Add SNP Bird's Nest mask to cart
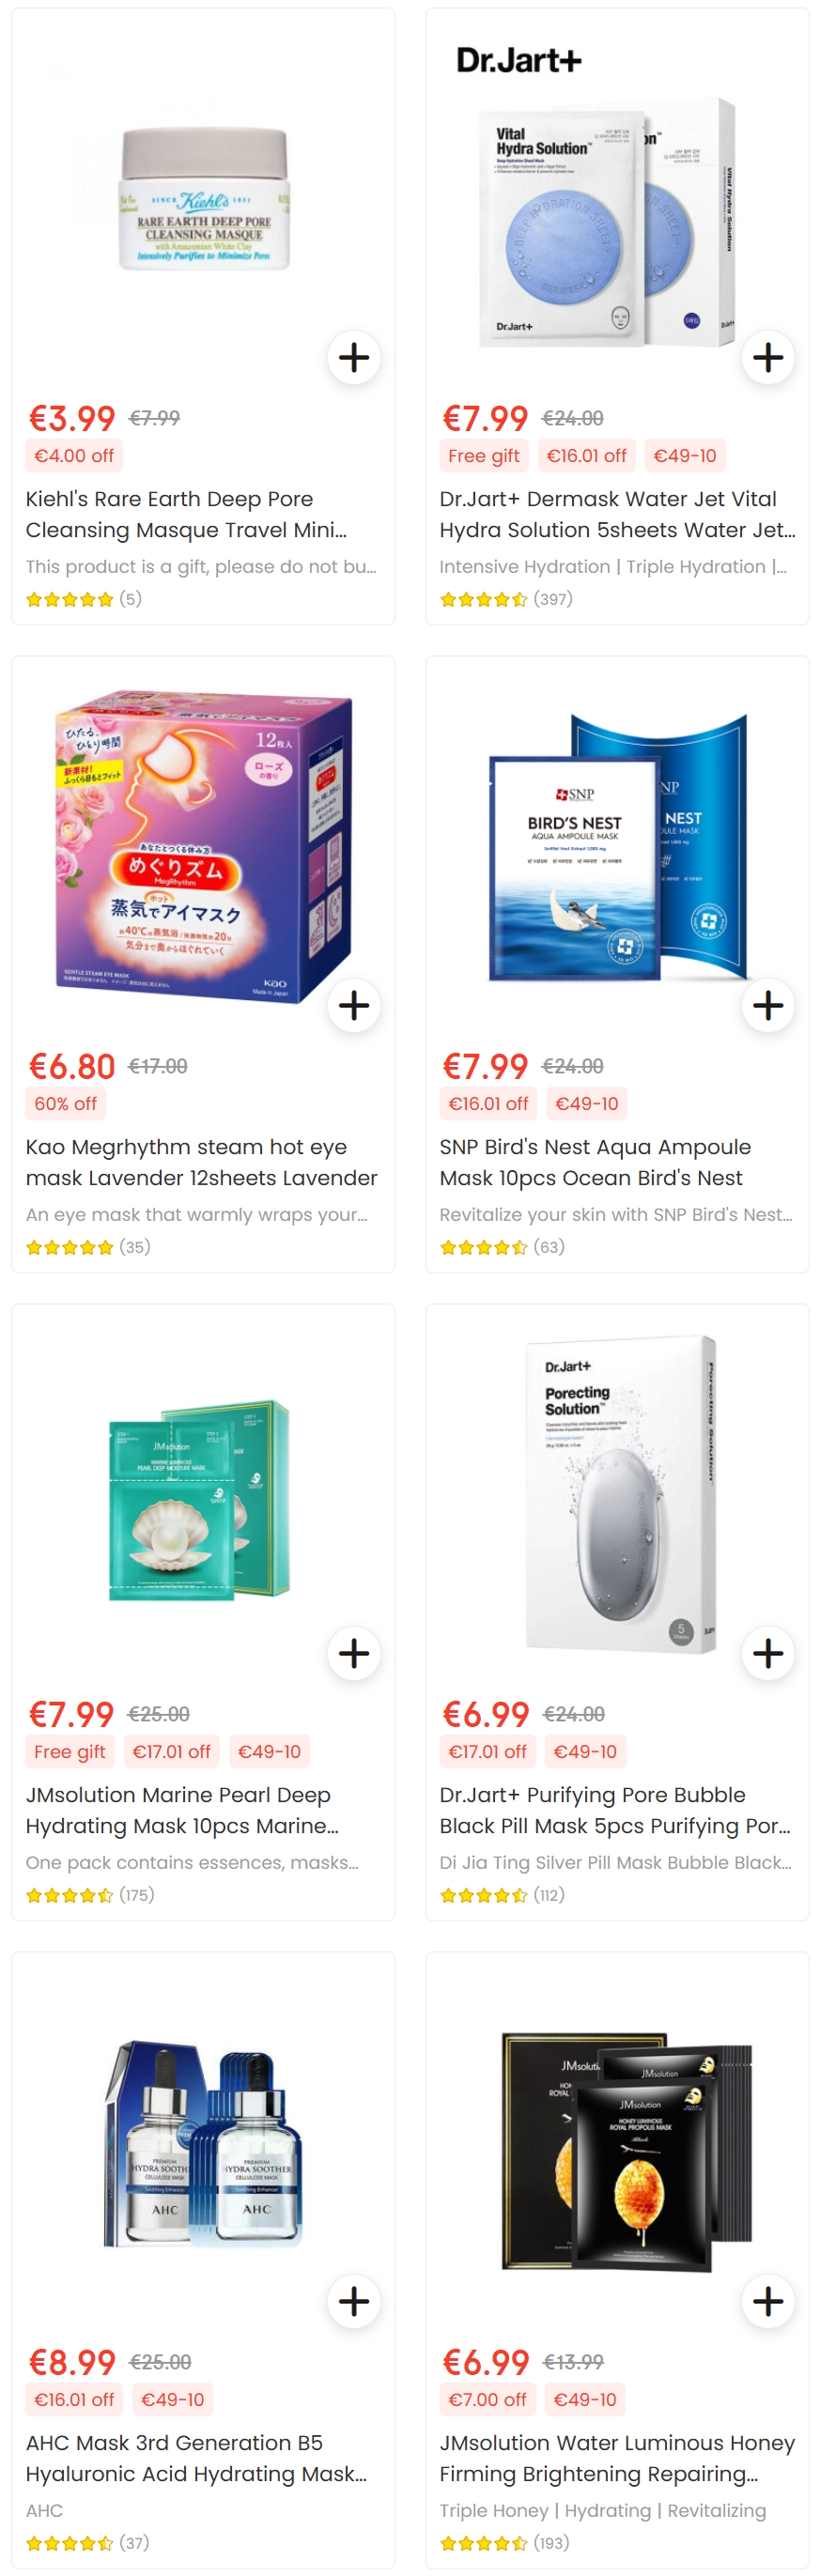The height and width of the screenshot is (2576, 820). (767, 1005)
